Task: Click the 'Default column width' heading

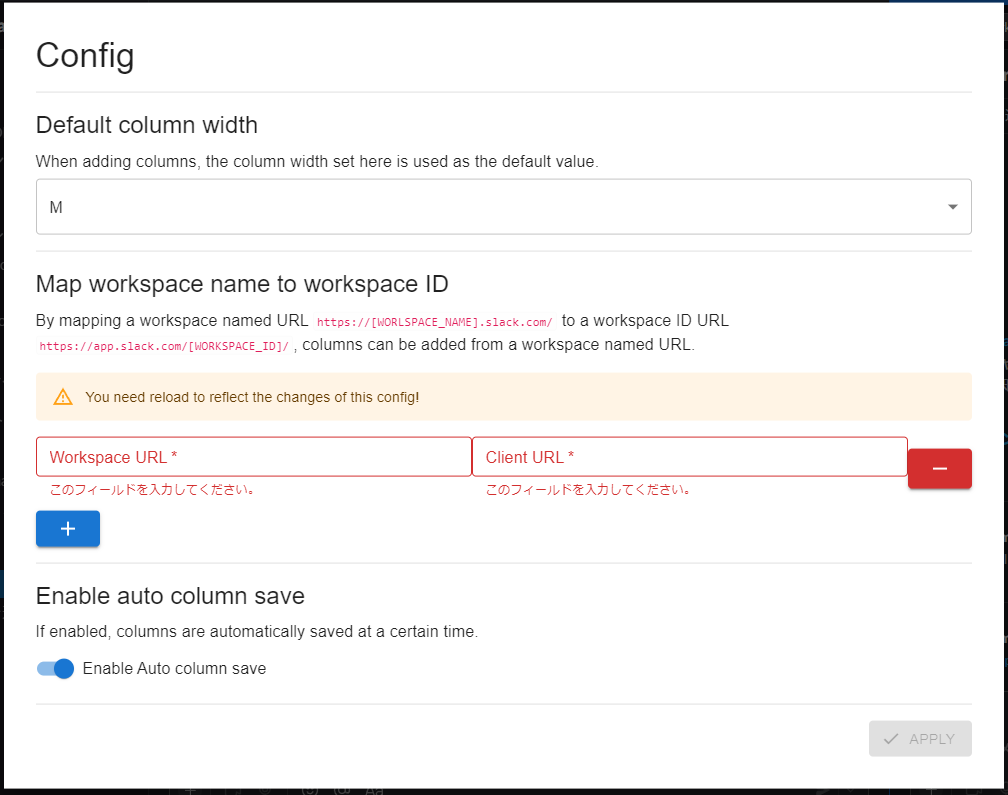Action: point(147,125)
